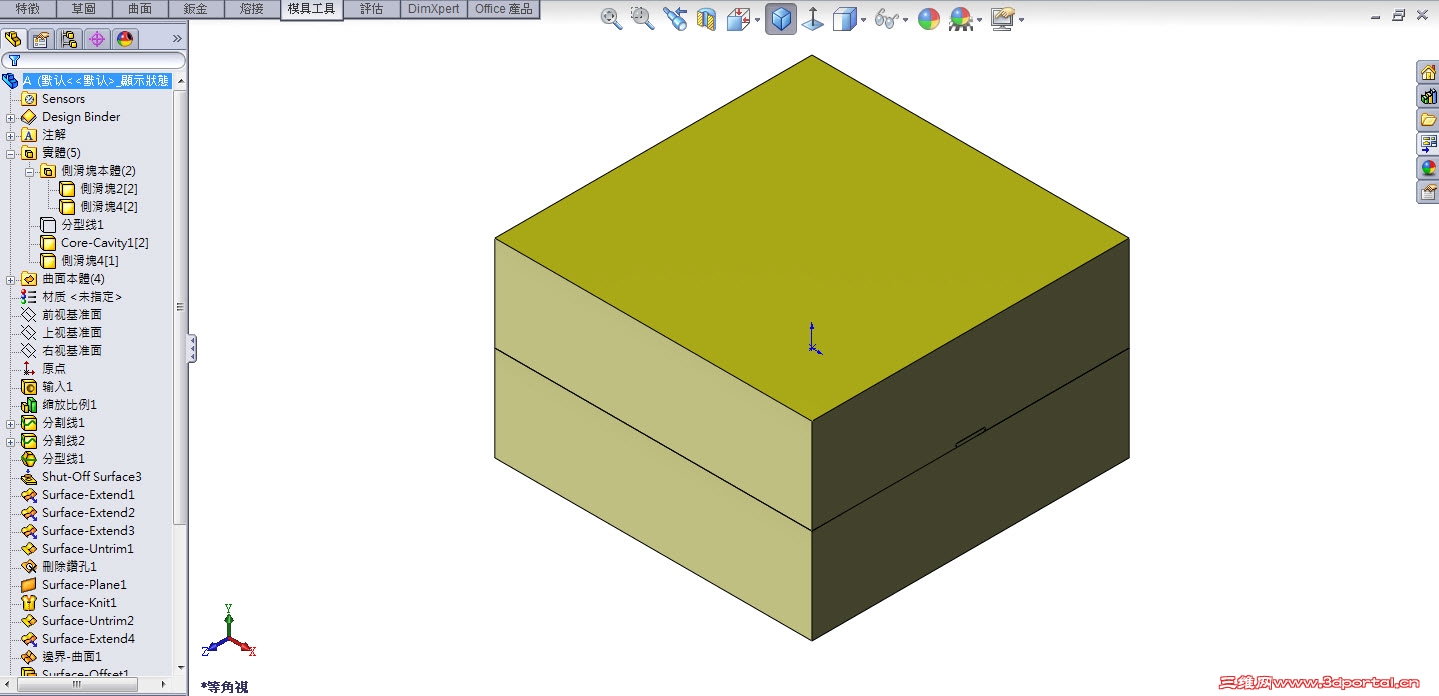Screen dimensions: 1439x696
Task: Switch to the 特徵 tab
Action: click(x=28, y=9)
